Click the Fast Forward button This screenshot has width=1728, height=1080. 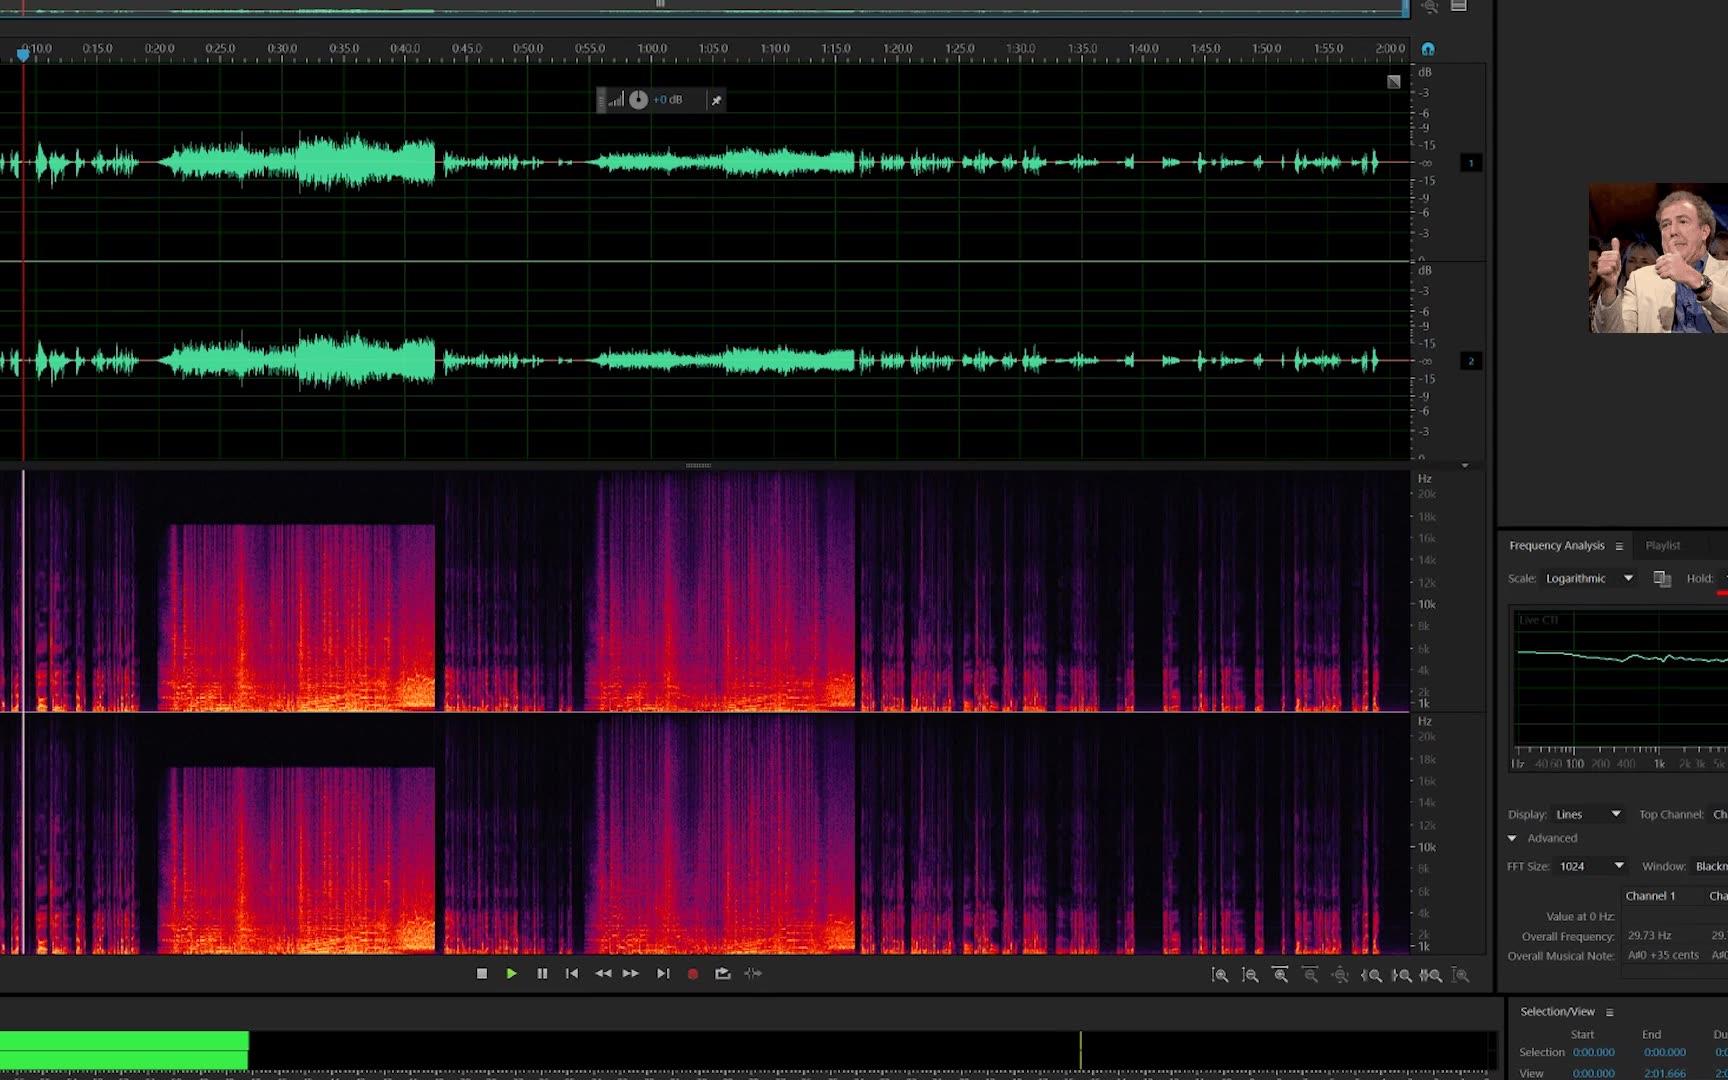click(631, 973)
